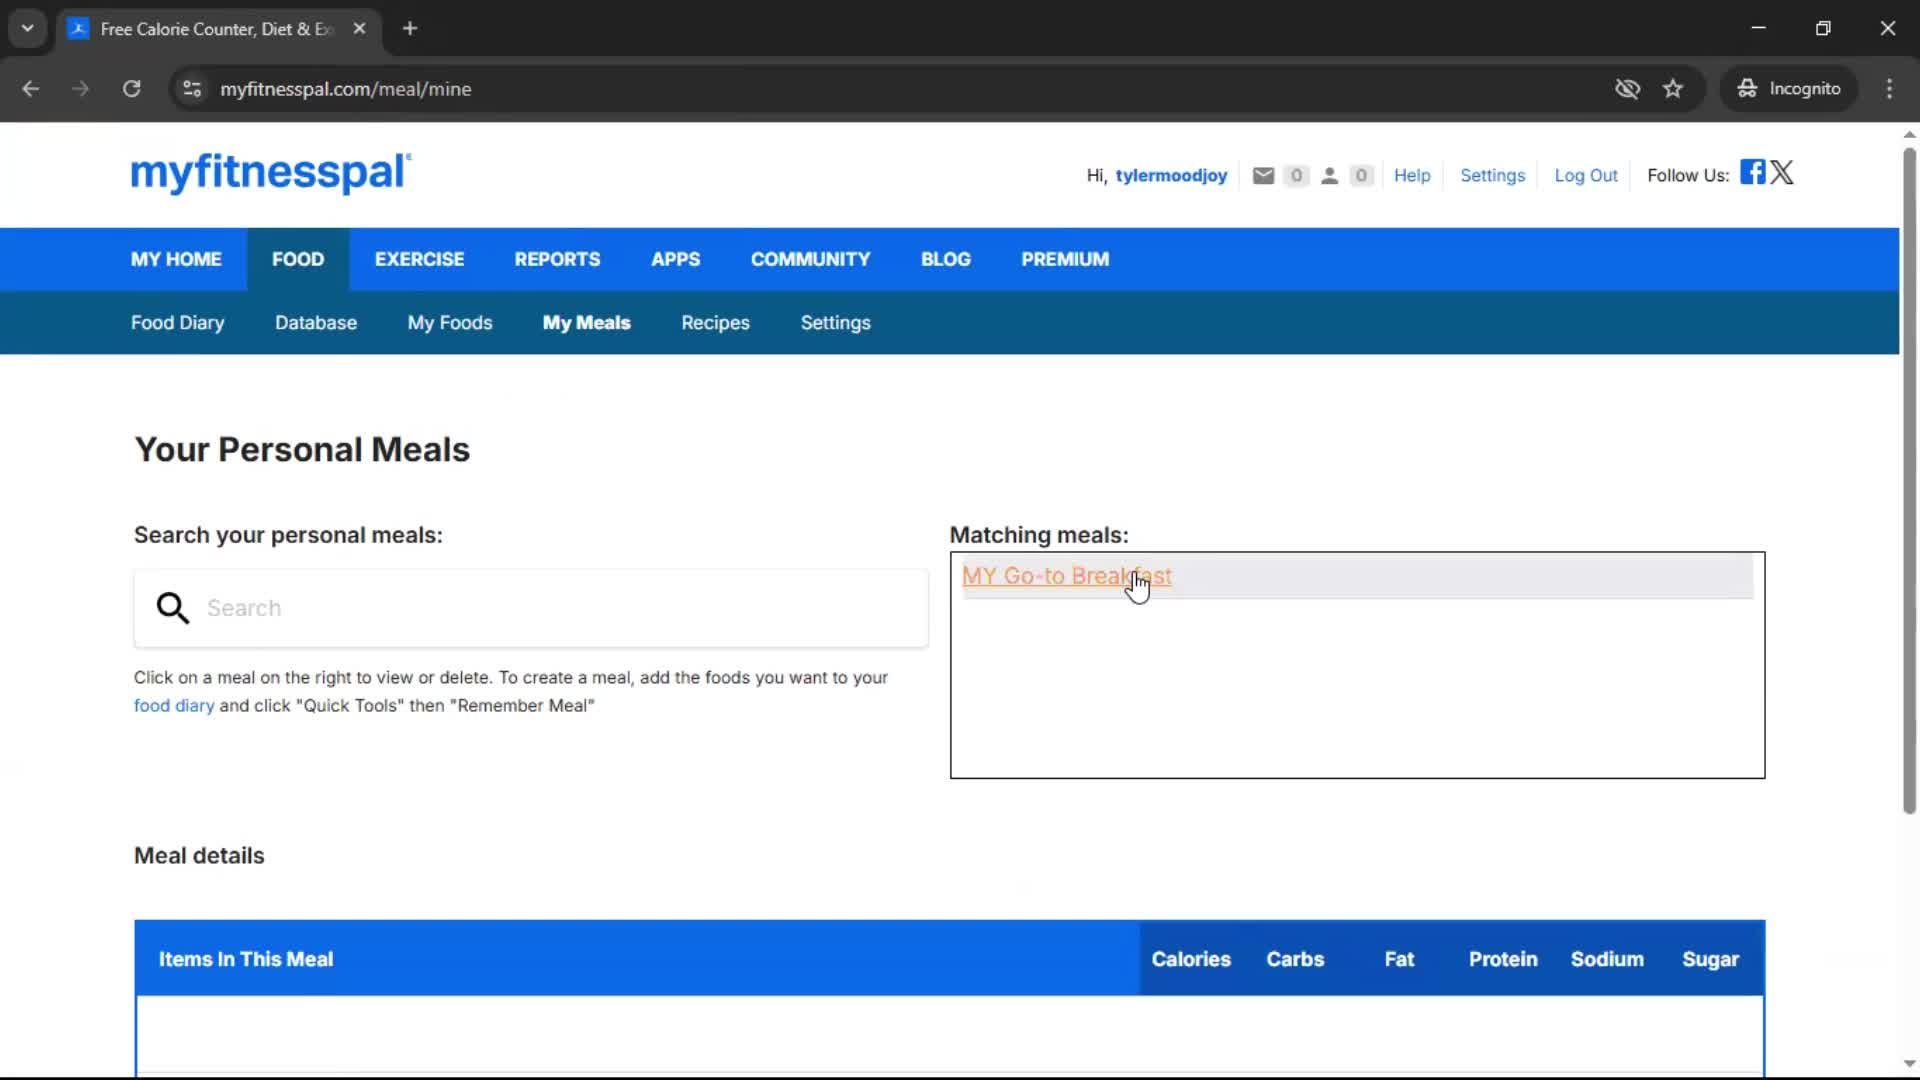Image resolution: width=1920 pixels, height=1080 pixels.
Task: Select the My Meals tab
Action: pos(586,323)
